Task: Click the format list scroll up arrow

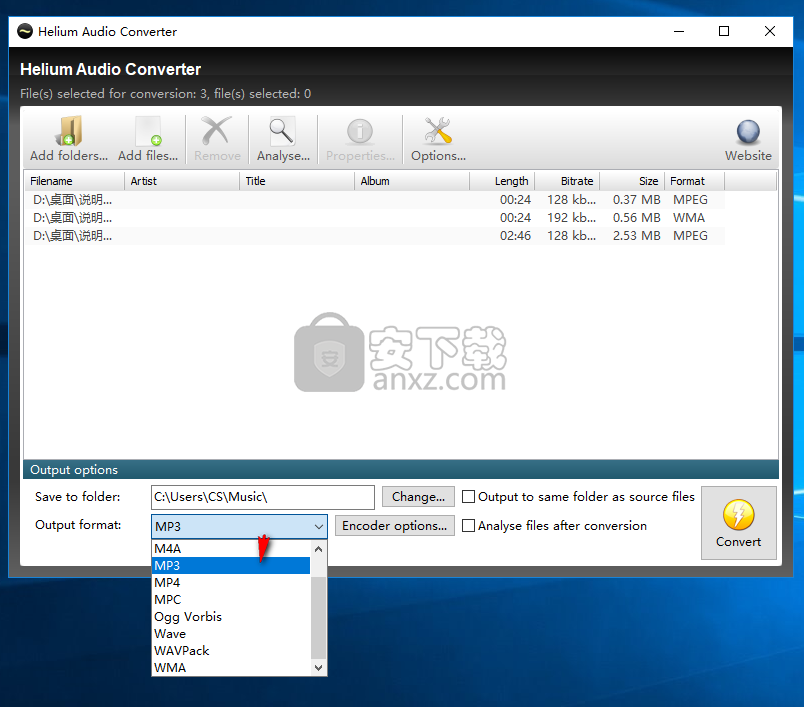Action: coord(318,549)
